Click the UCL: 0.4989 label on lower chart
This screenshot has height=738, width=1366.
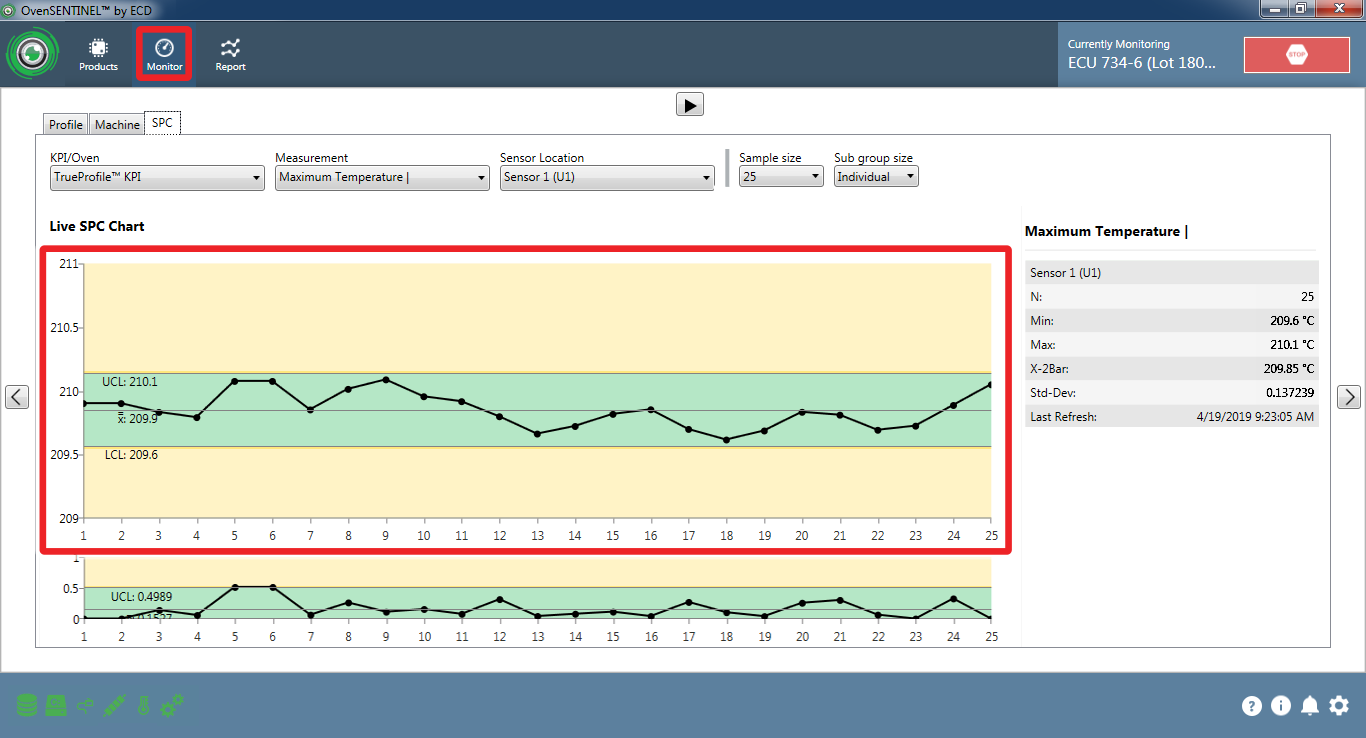click(x=141, y=597)
